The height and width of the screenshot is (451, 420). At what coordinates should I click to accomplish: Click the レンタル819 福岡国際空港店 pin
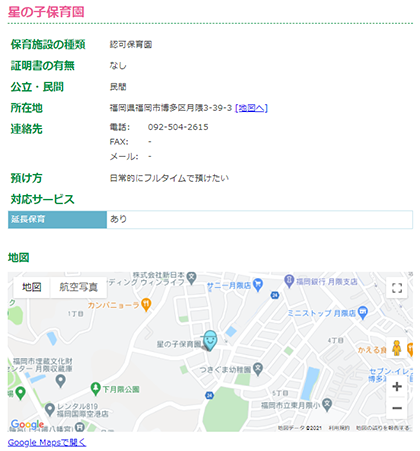pos(50,410)
